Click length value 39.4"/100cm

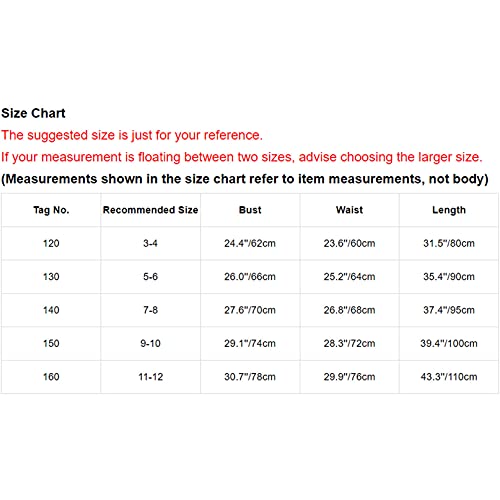pos(449,343)
